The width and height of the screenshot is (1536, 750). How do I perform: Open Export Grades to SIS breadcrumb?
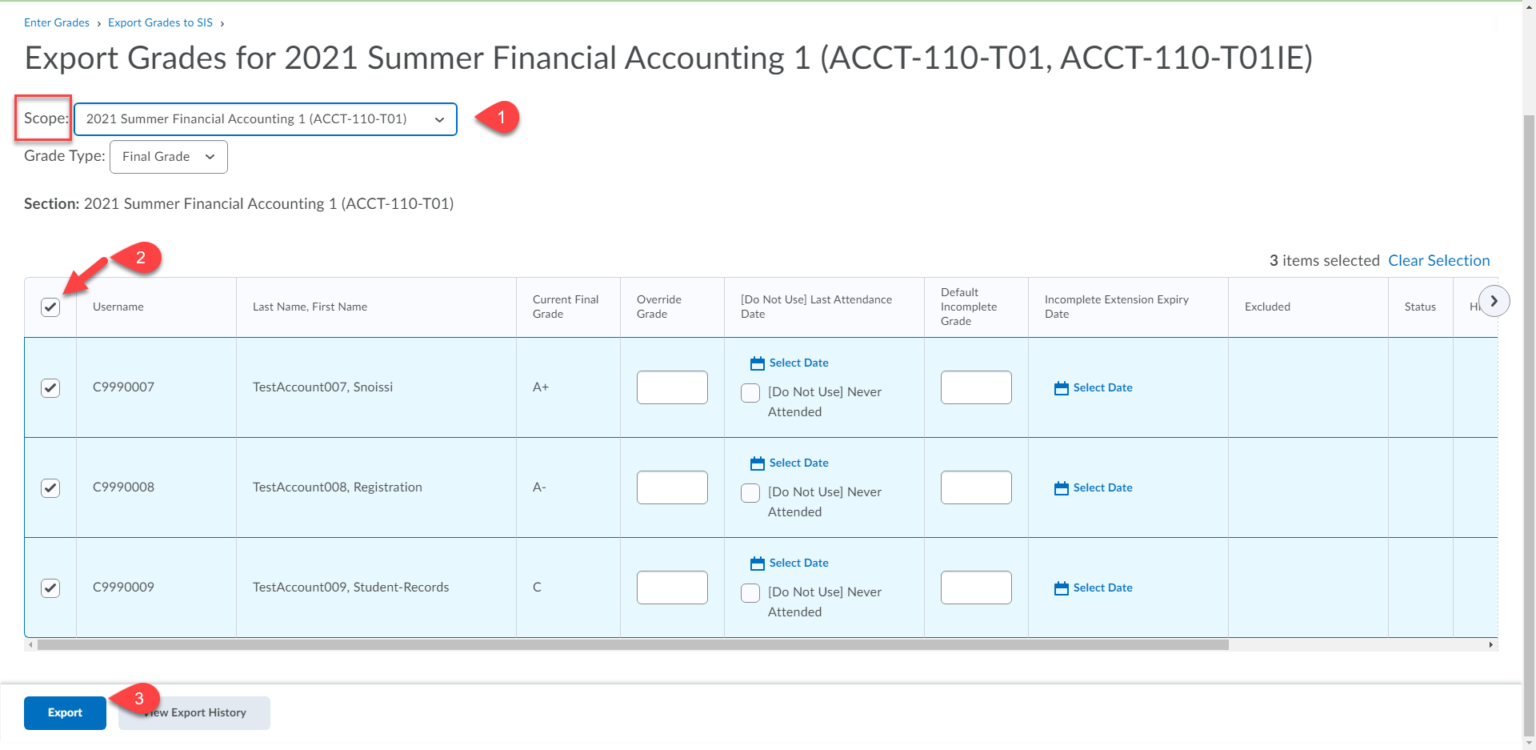point(162,22)
